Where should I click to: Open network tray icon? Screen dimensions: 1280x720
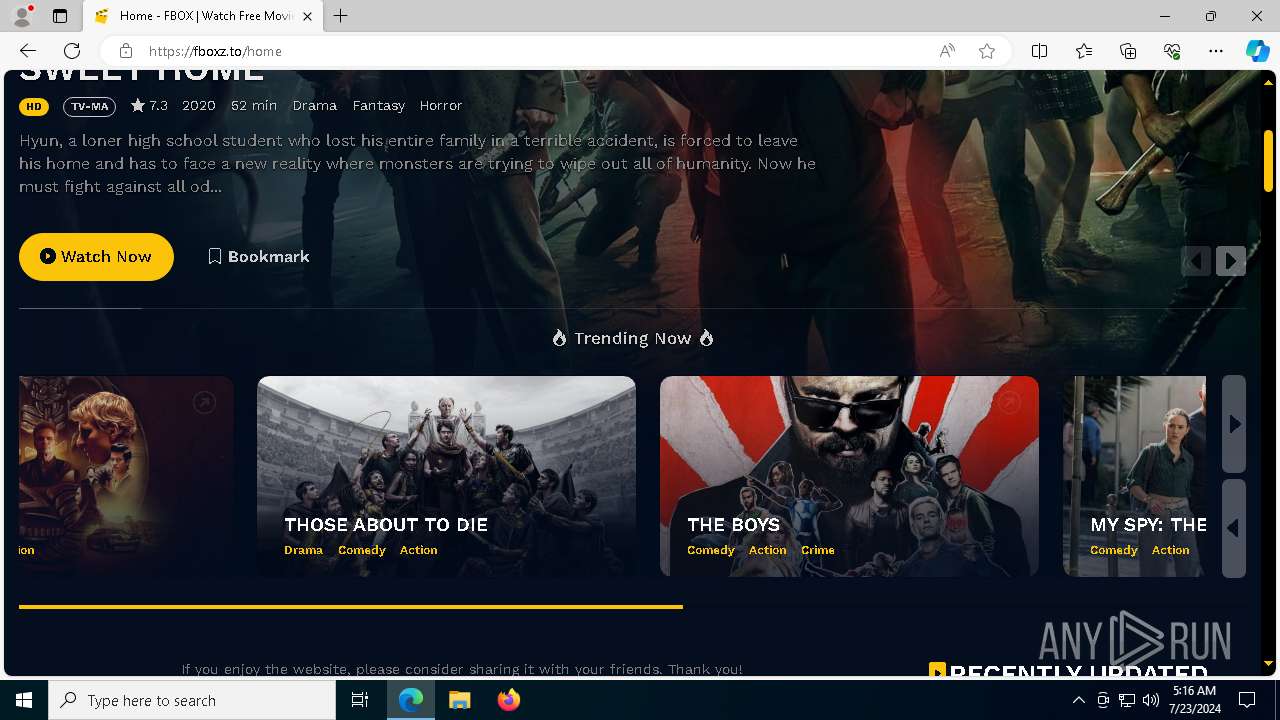point(1127,700)
